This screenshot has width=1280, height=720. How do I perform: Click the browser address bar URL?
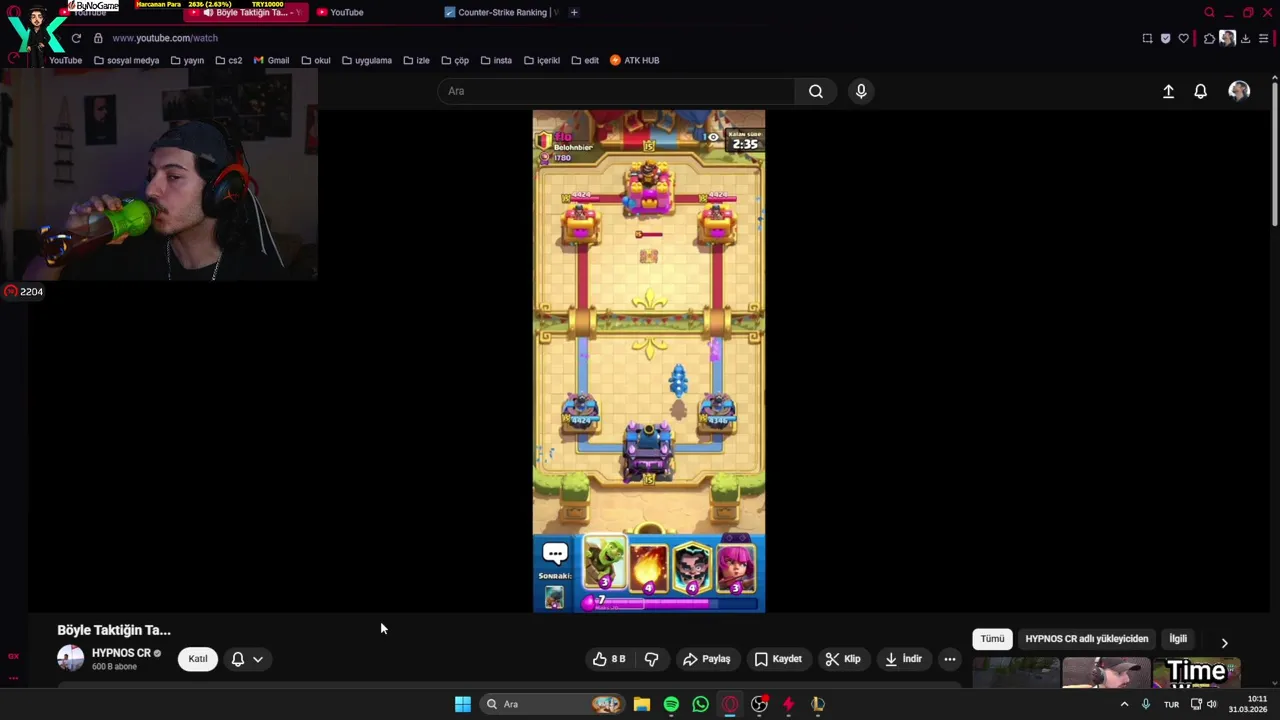coord(165,38)
